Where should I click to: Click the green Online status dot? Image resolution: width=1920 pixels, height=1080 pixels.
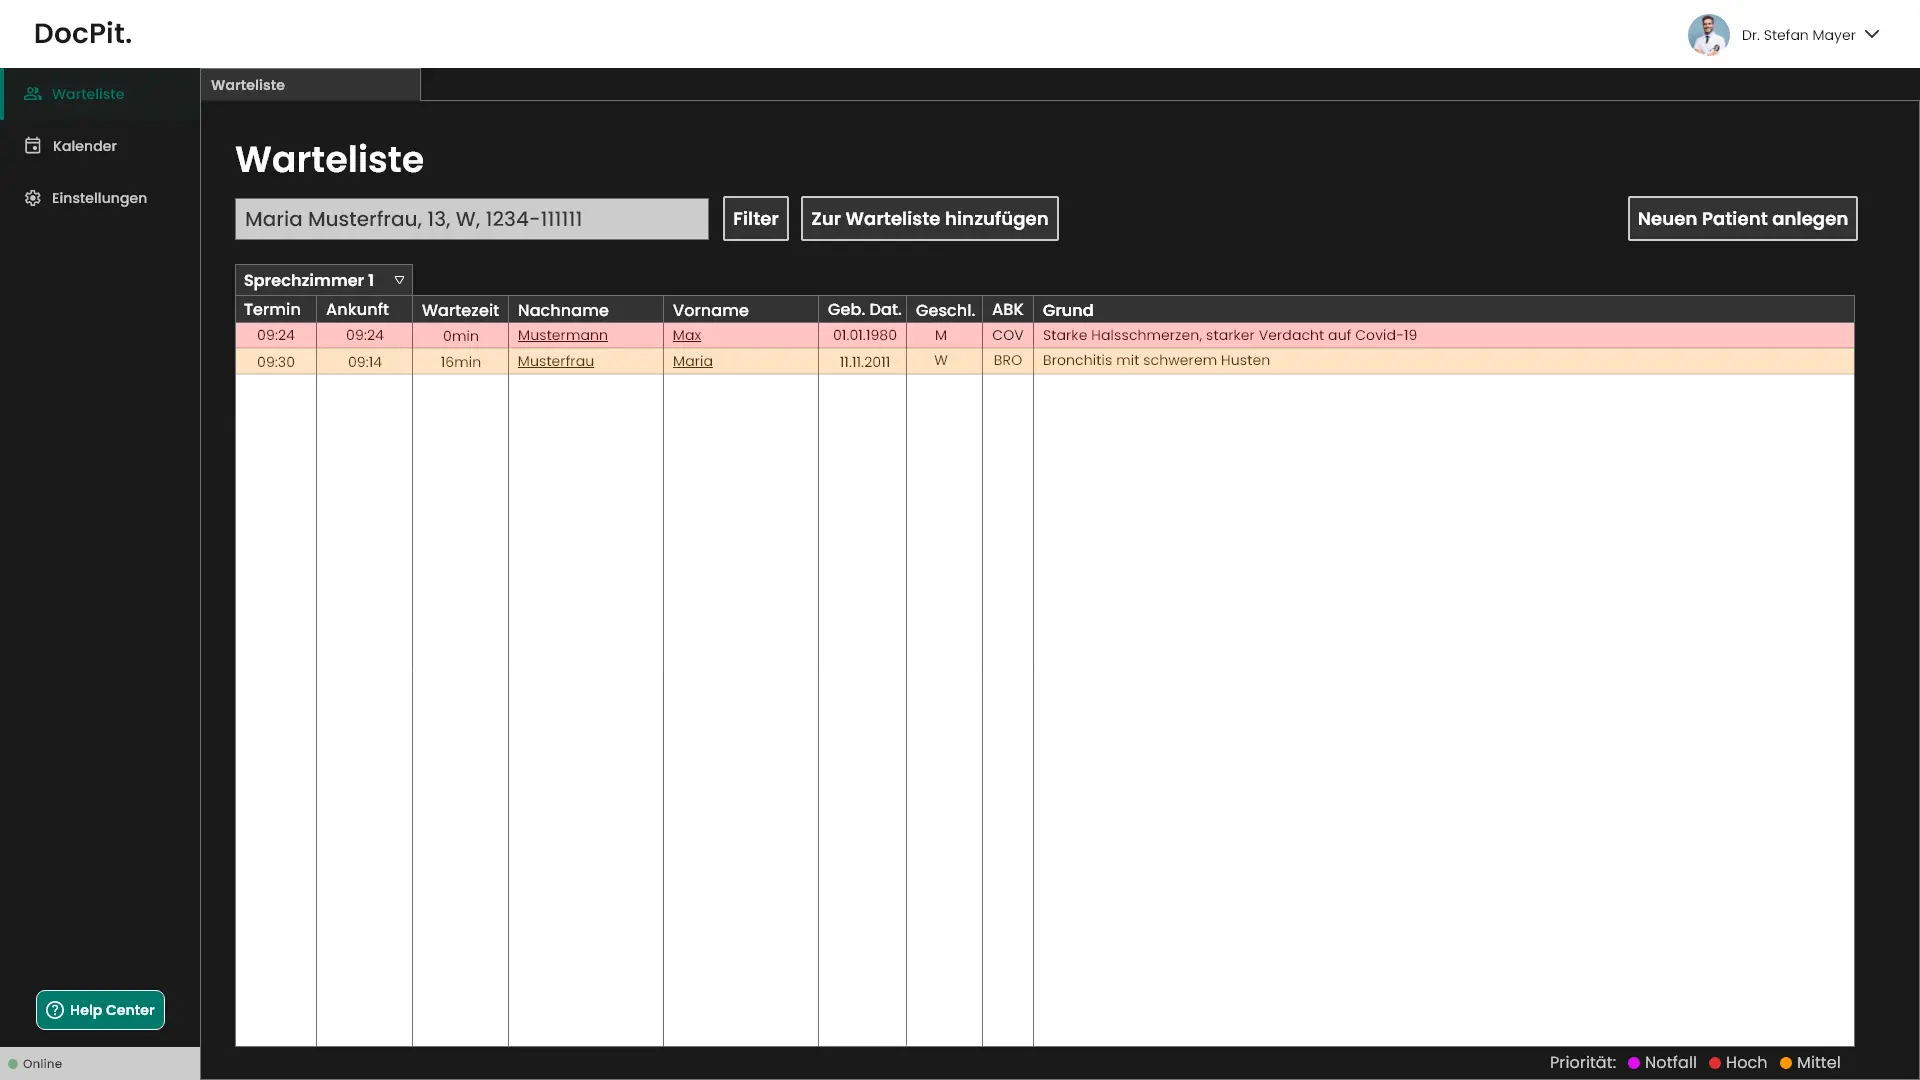(x=13, y=1064)
